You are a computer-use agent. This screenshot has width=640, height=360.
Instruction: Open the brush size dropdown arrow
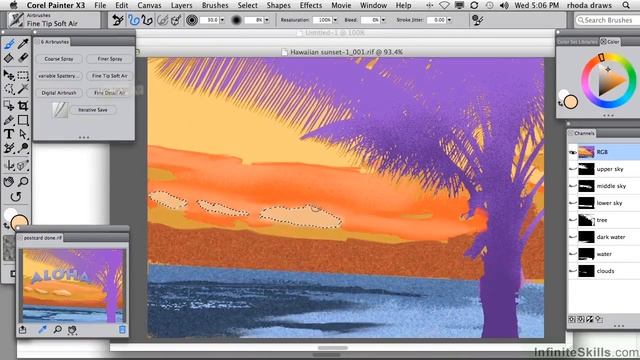click(x=222, y=20)
